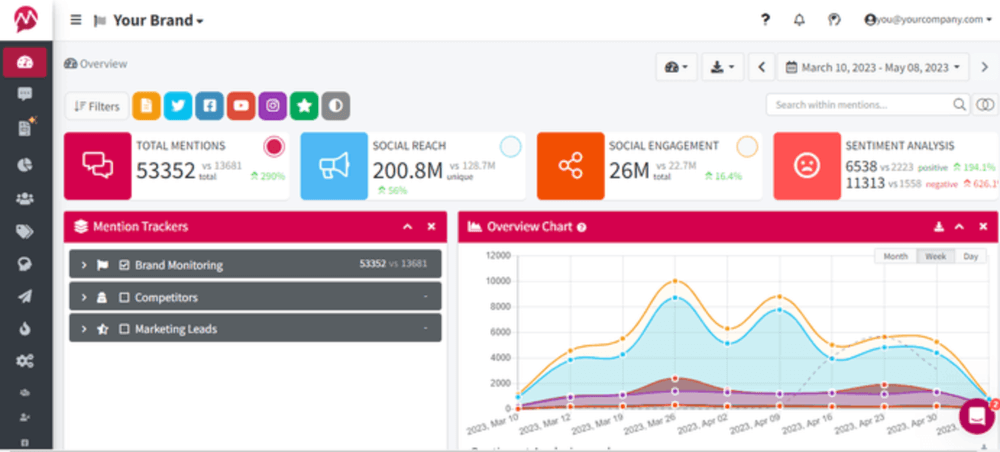This screenshot has height=452, width=1000.
Task: Expand the Brand Monitoring tracker row
Action: [x=83, y=266]
